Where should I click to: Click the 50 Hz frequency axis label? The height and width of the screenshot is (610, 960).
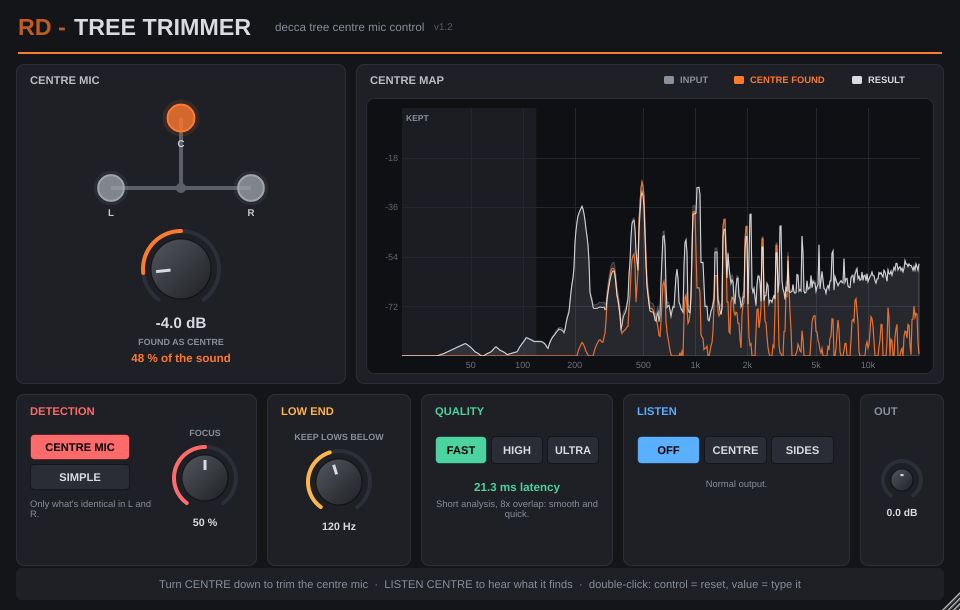[470, 365]
